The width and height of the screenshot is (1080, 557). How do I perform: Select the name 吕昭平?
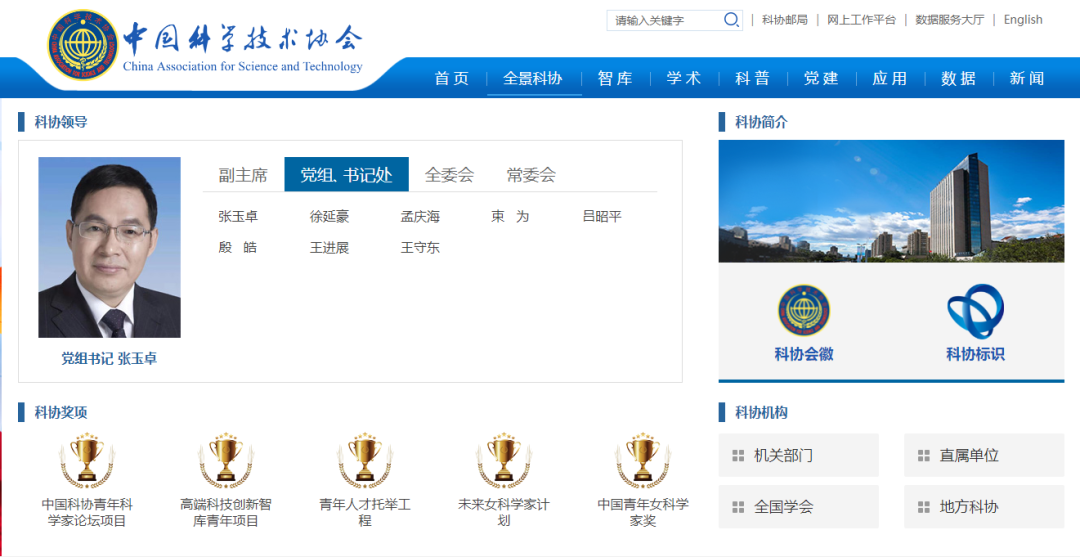(602, 217)
